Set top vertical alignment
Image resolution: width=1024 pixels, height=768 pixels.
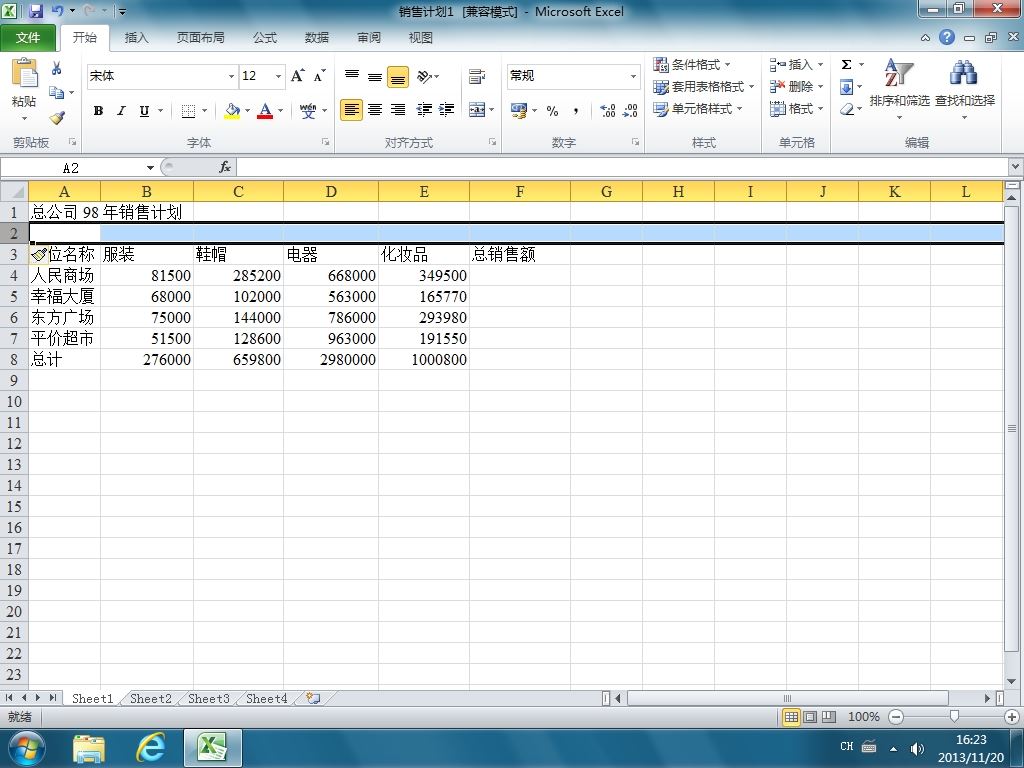[x=351, y=75]
